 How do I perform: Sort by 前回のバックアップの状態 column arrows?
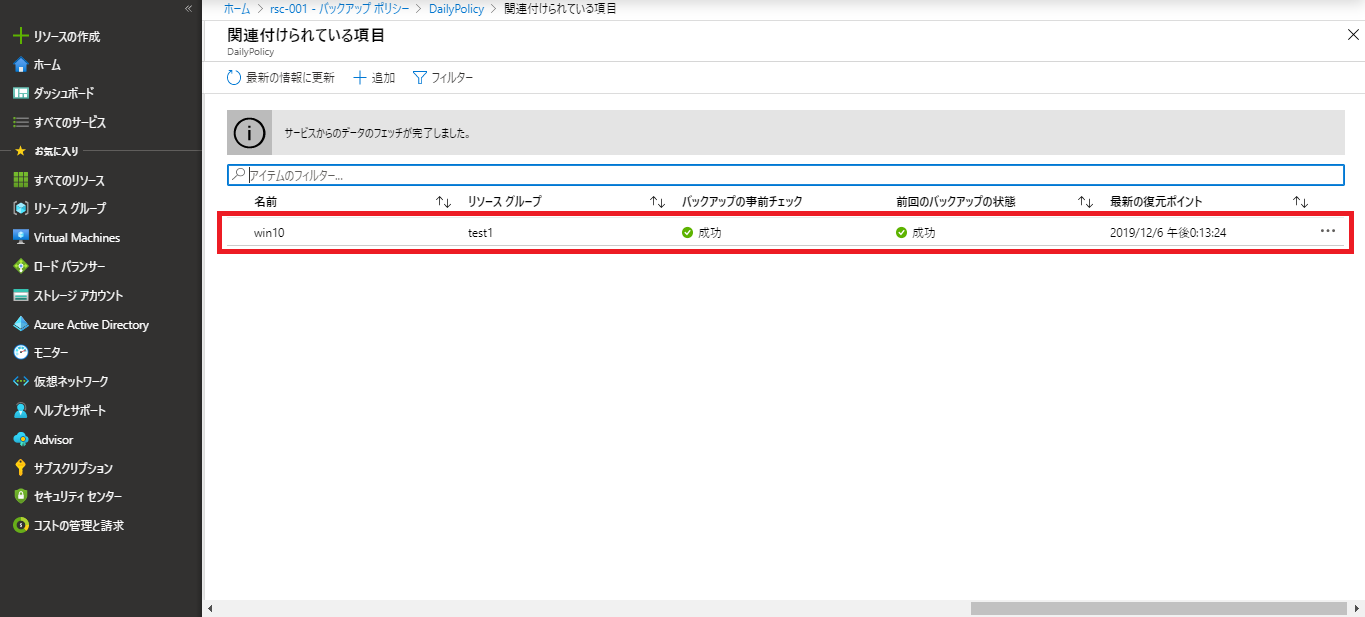(1085, 202)
